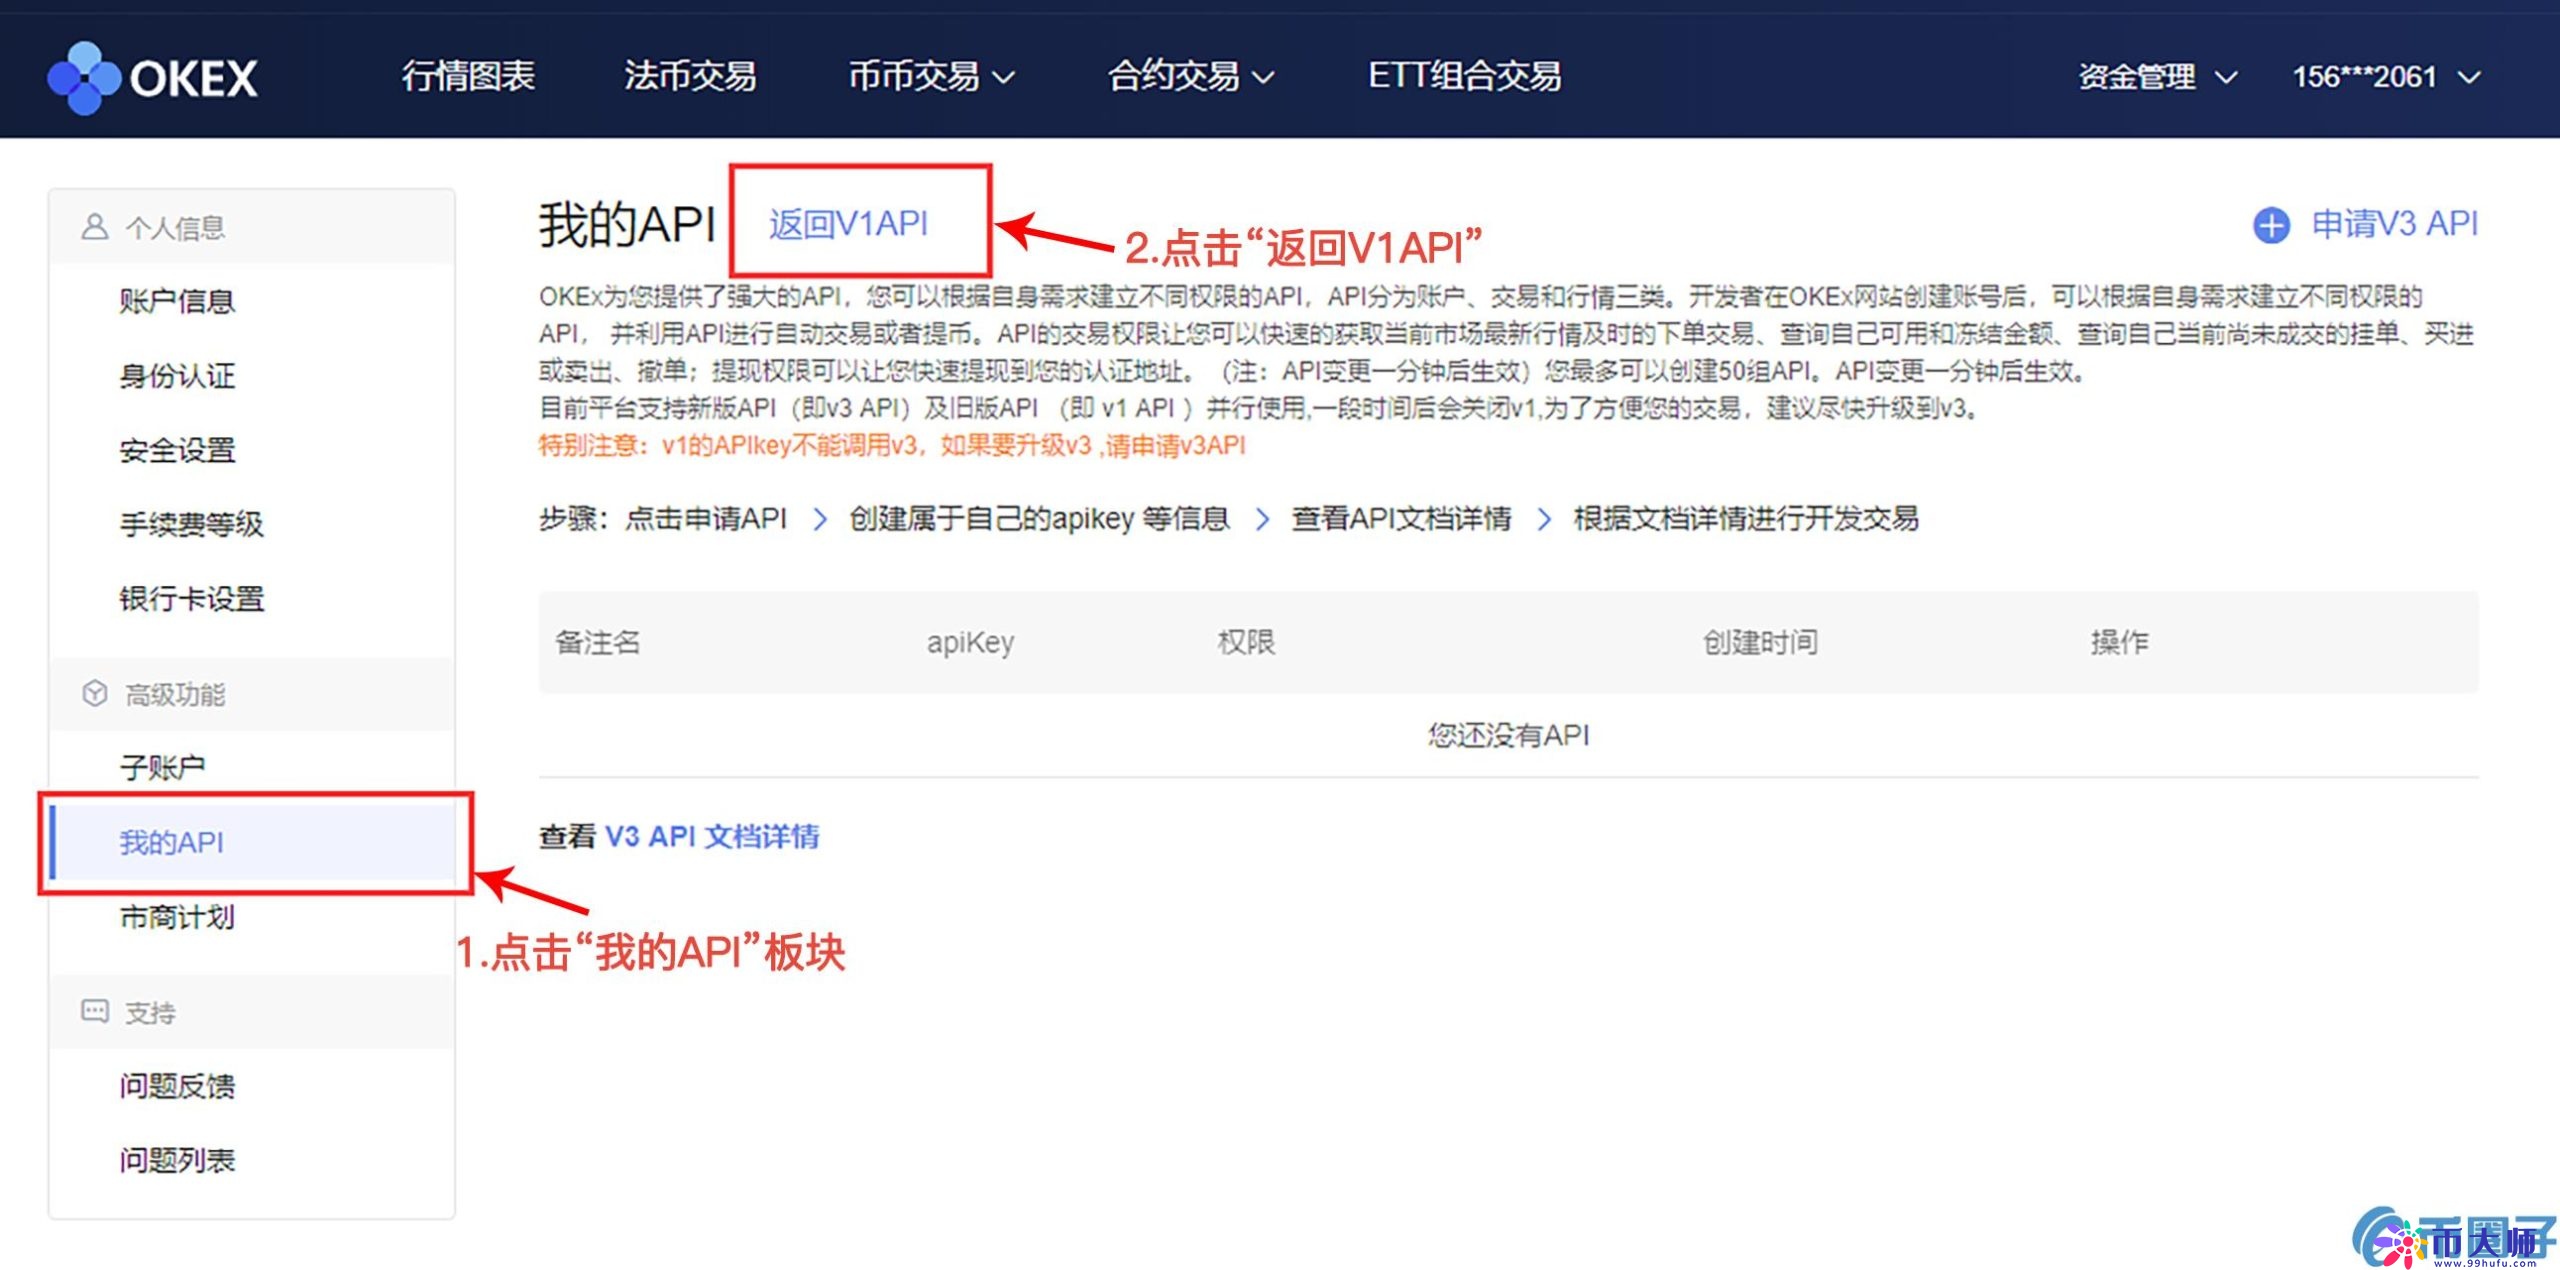2560x1270 pixels.
Task: Click the chevron after 查看API文档详情 step
Action: (1544, 519)
